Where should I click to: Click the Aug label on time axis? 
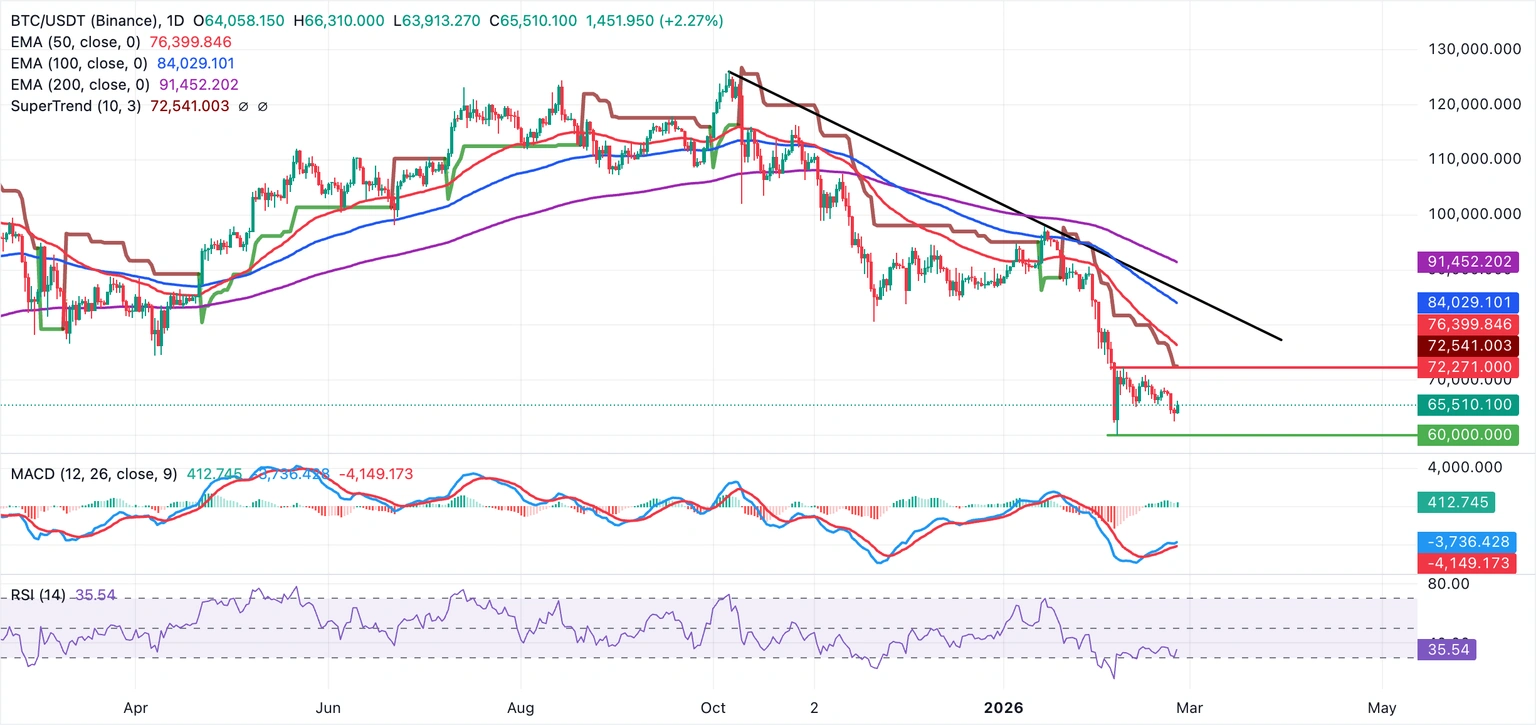tap(521, 707)
